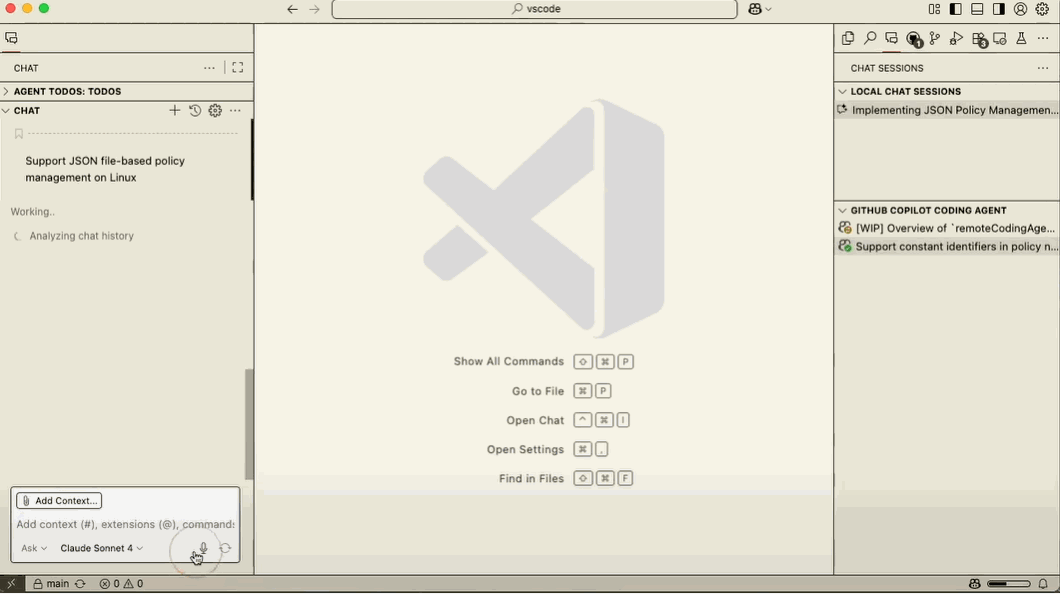Click the Copilot status icon in status bar
Image resolution: width=1060 pixels, height=594 pixels.
pos(974,584)
